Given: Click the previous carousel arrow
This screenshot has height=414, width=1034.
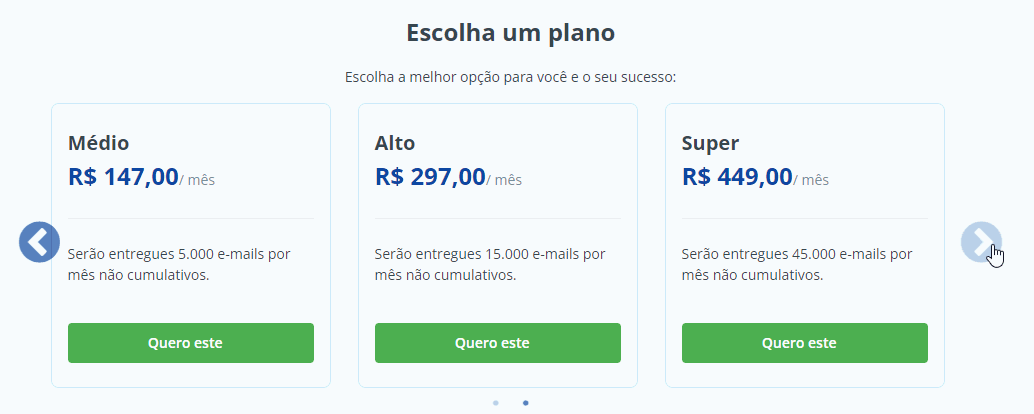Looking at the screenshot, I should click(x=40, y=242).
